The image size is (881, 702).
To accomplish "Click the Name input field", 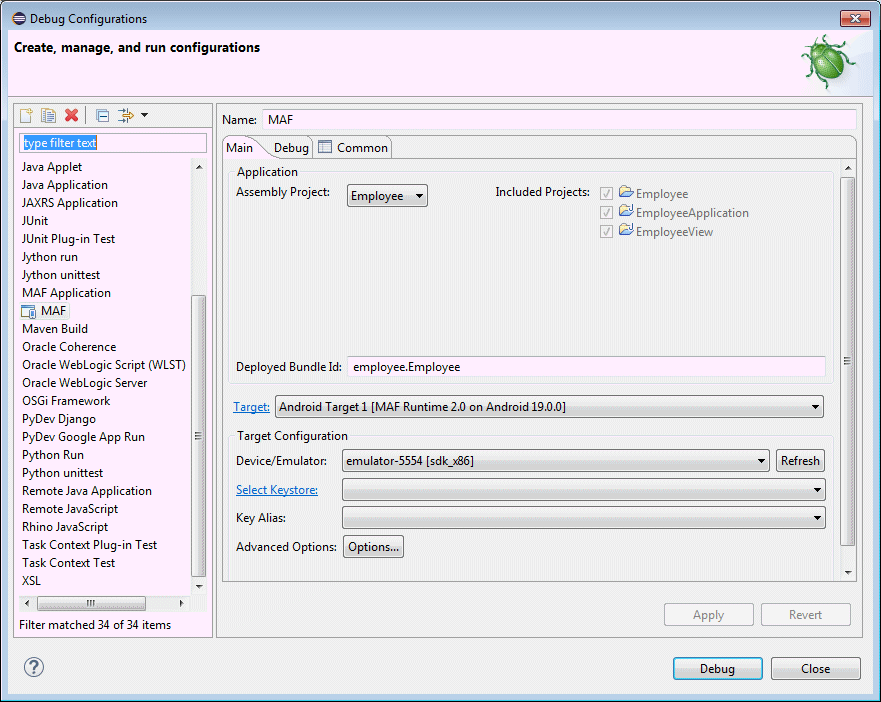I will [558, 120].
